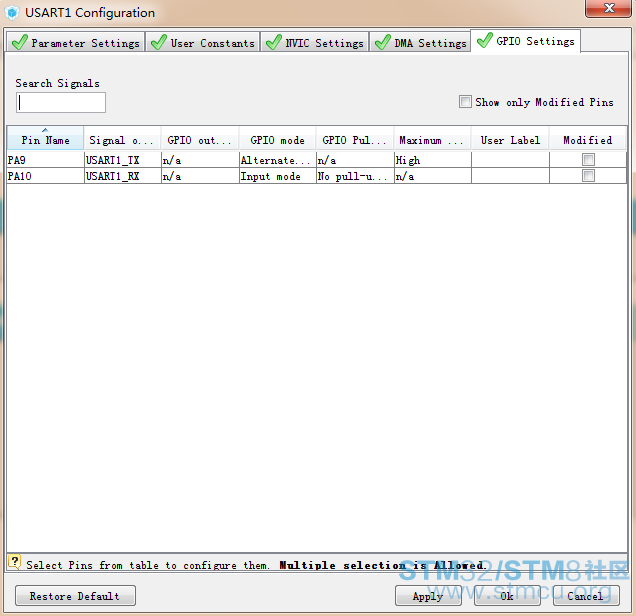Click the GPIO Pul... column header
636x616 pixels.
coord(355,139)
